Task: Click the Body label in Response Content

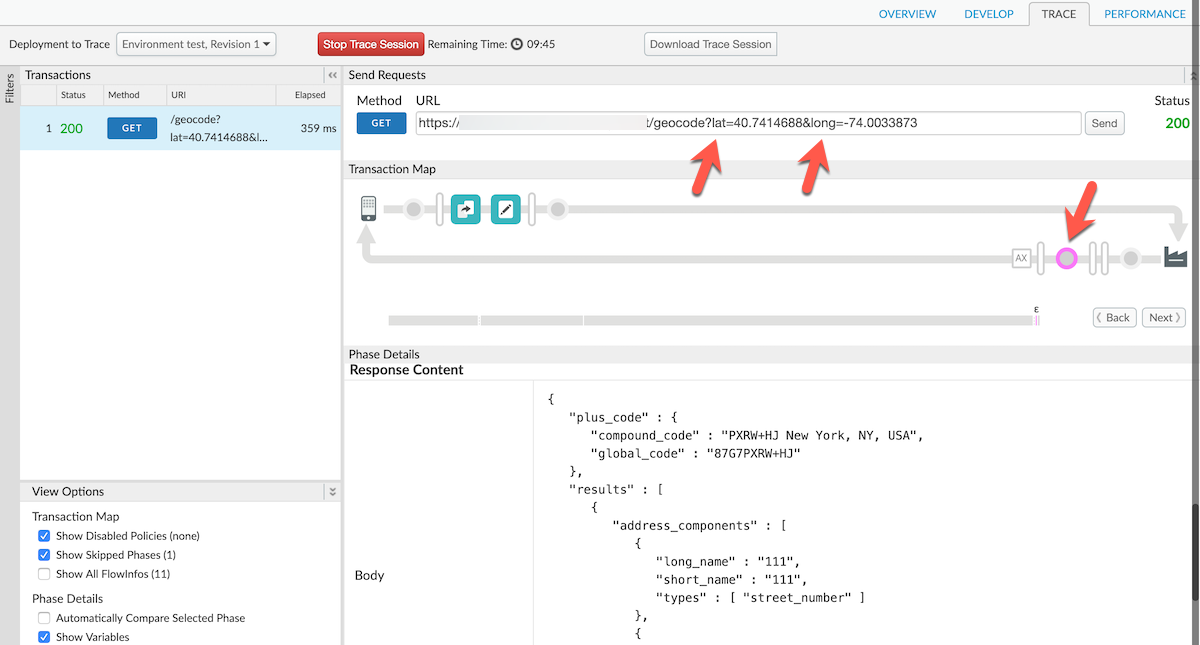Action: (370, 576)
